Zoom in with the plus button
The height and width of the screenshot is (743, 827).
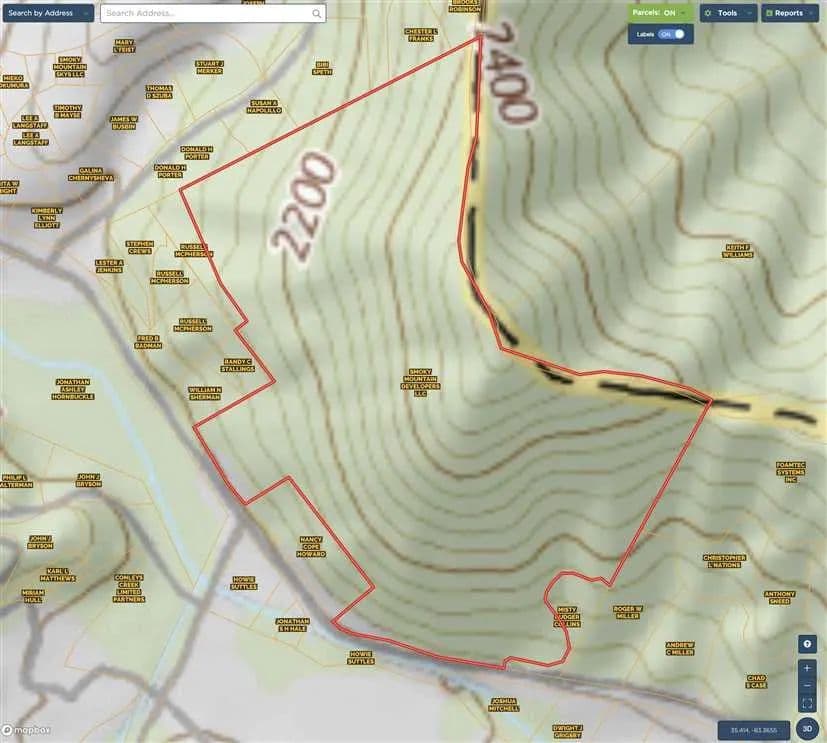click(807, 667)
